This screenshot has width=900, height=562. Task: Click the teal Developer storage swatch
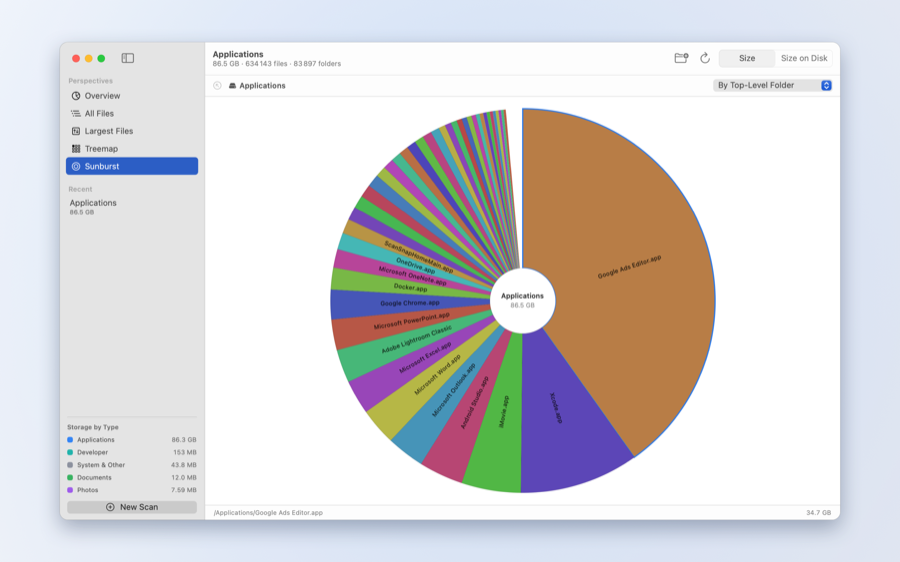click(x=70, y=452)
